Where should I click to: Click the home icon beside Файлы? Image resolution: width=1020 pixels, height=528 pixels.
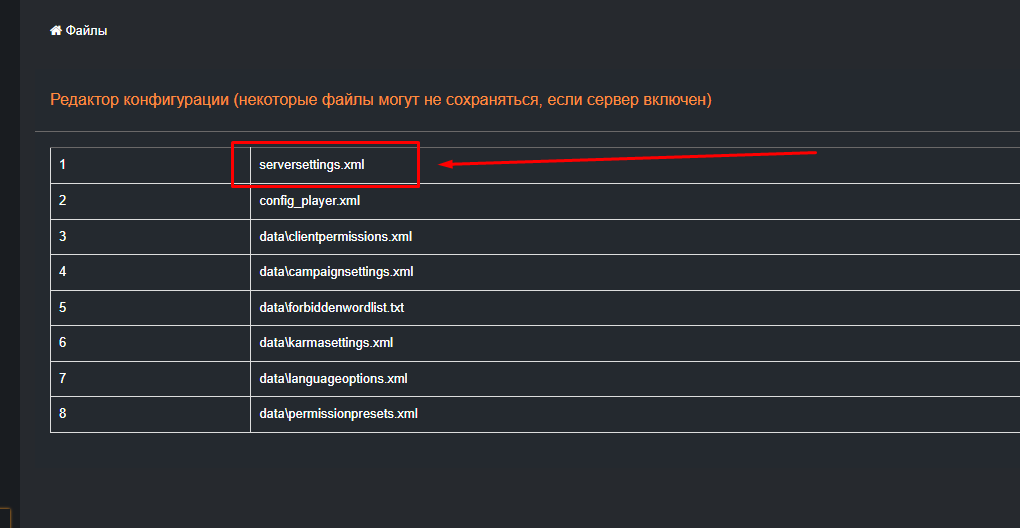pos(56,31)
